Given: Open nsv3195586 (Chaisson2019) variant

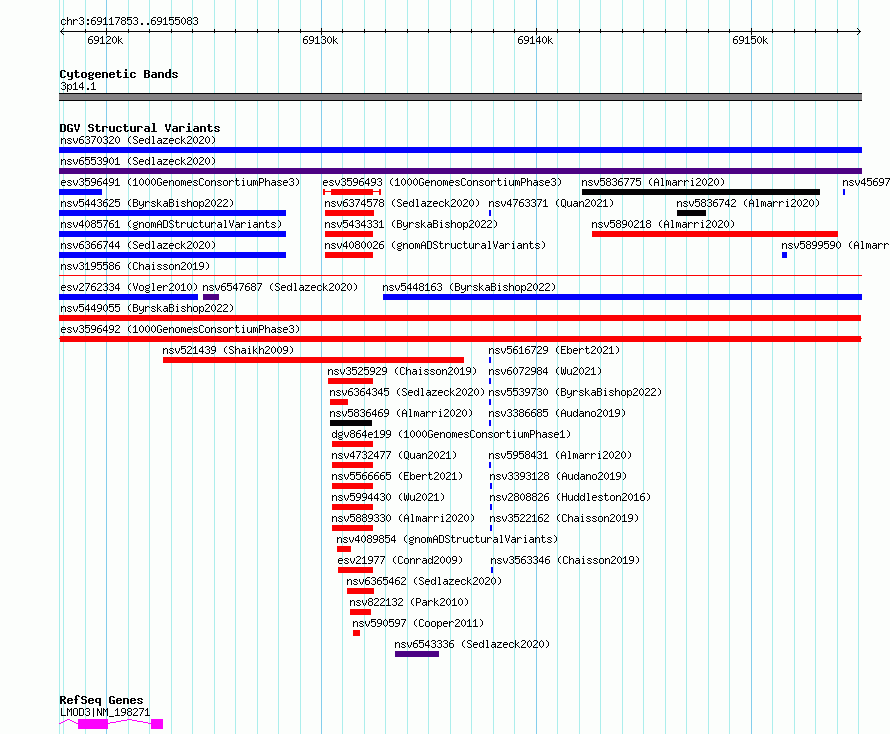Looking at the screenshot, I should tap(135, 266).
